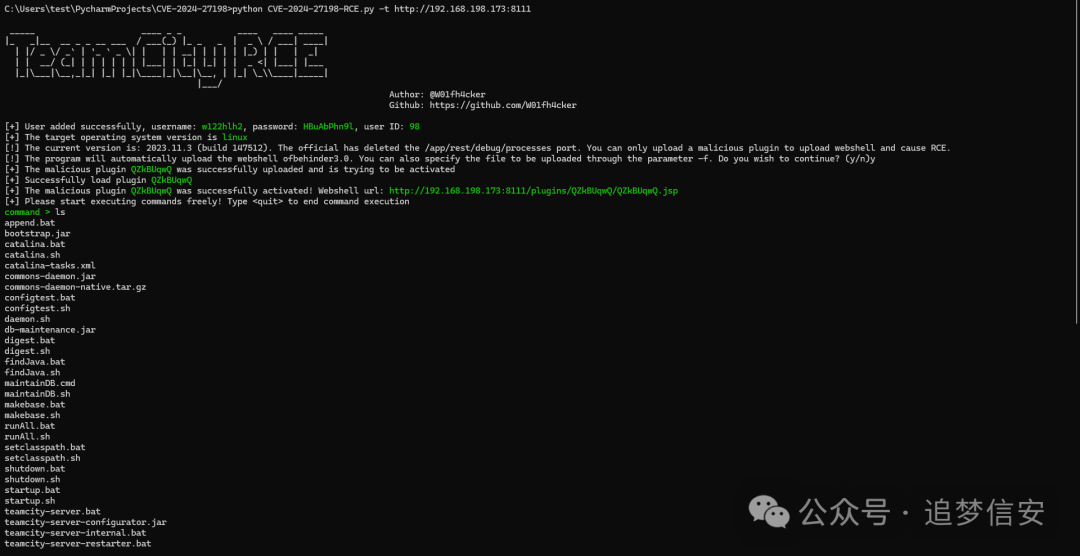Click the file name setclasspath.bat
Image resolution: width=1080 pixels, height=556 pixels.
tap(45, 447)
